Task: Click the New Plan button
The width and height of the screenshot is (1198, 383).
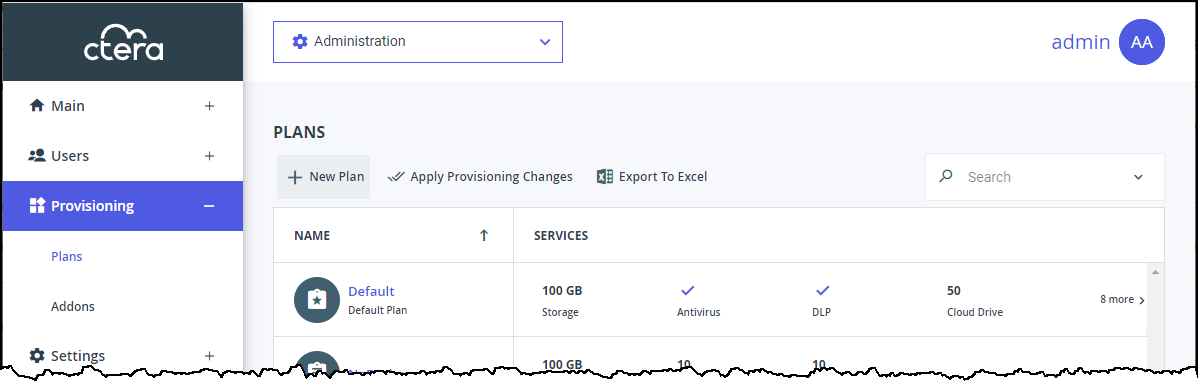Action: tap(323, 177)
